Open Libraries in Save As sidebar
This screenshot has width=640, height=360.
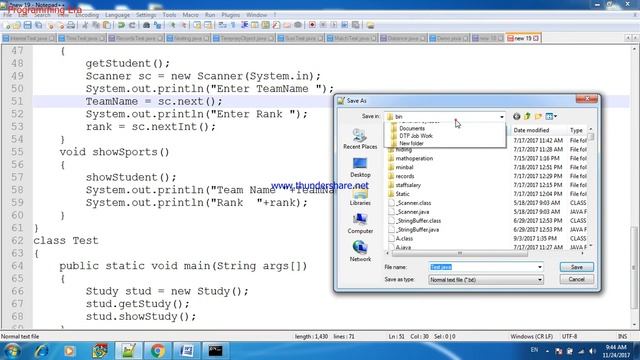pyautogui.click(x=360, y=197)
